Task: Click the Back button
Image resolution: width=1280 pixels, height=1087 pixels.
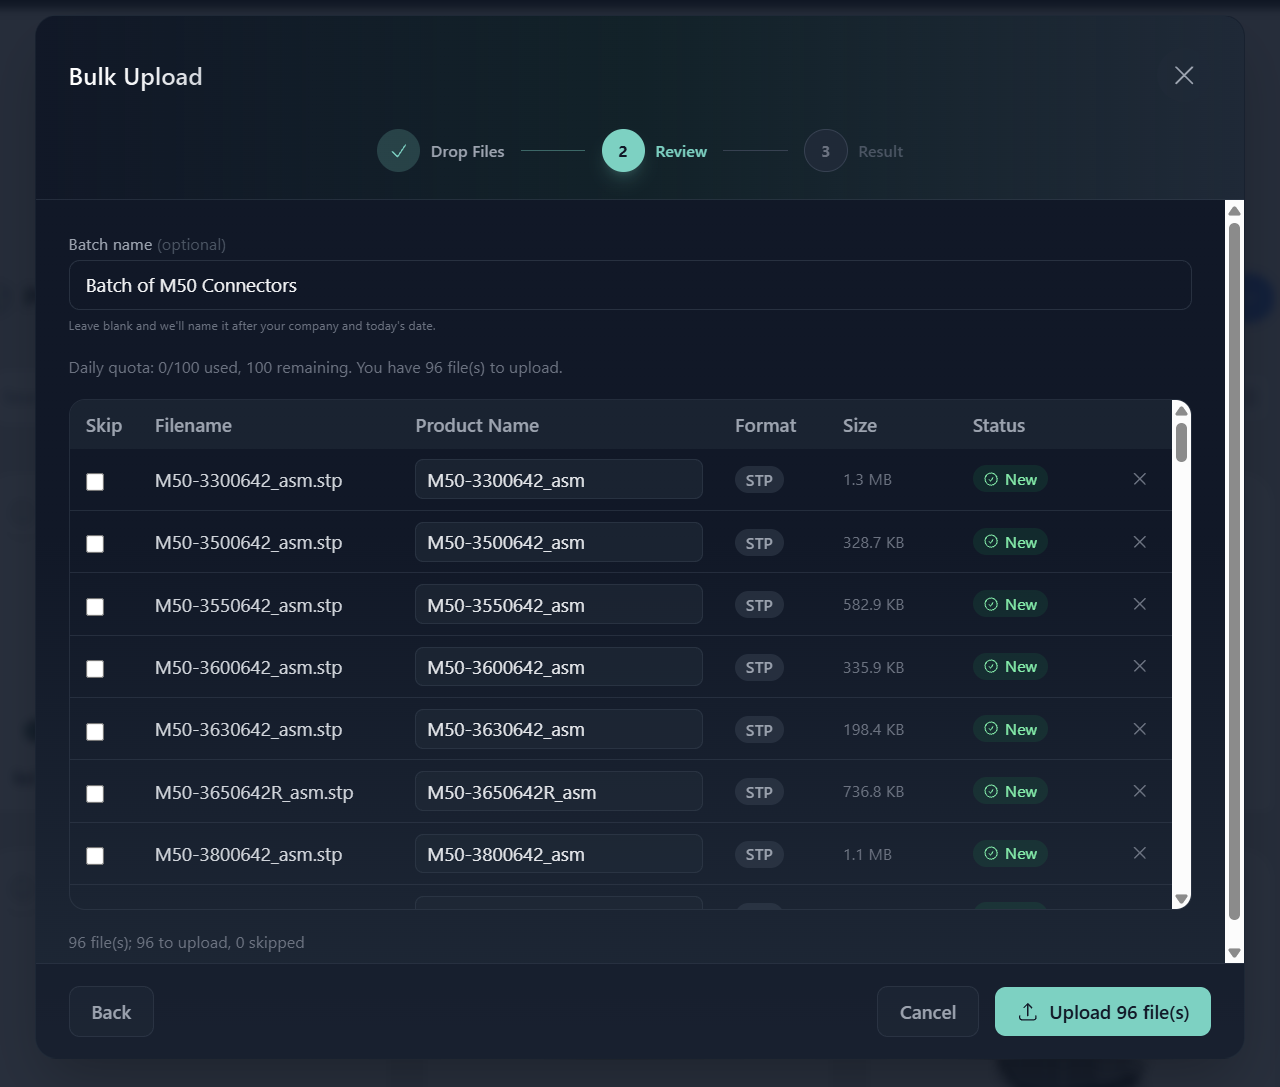Action: click(x=111, y=1012)
